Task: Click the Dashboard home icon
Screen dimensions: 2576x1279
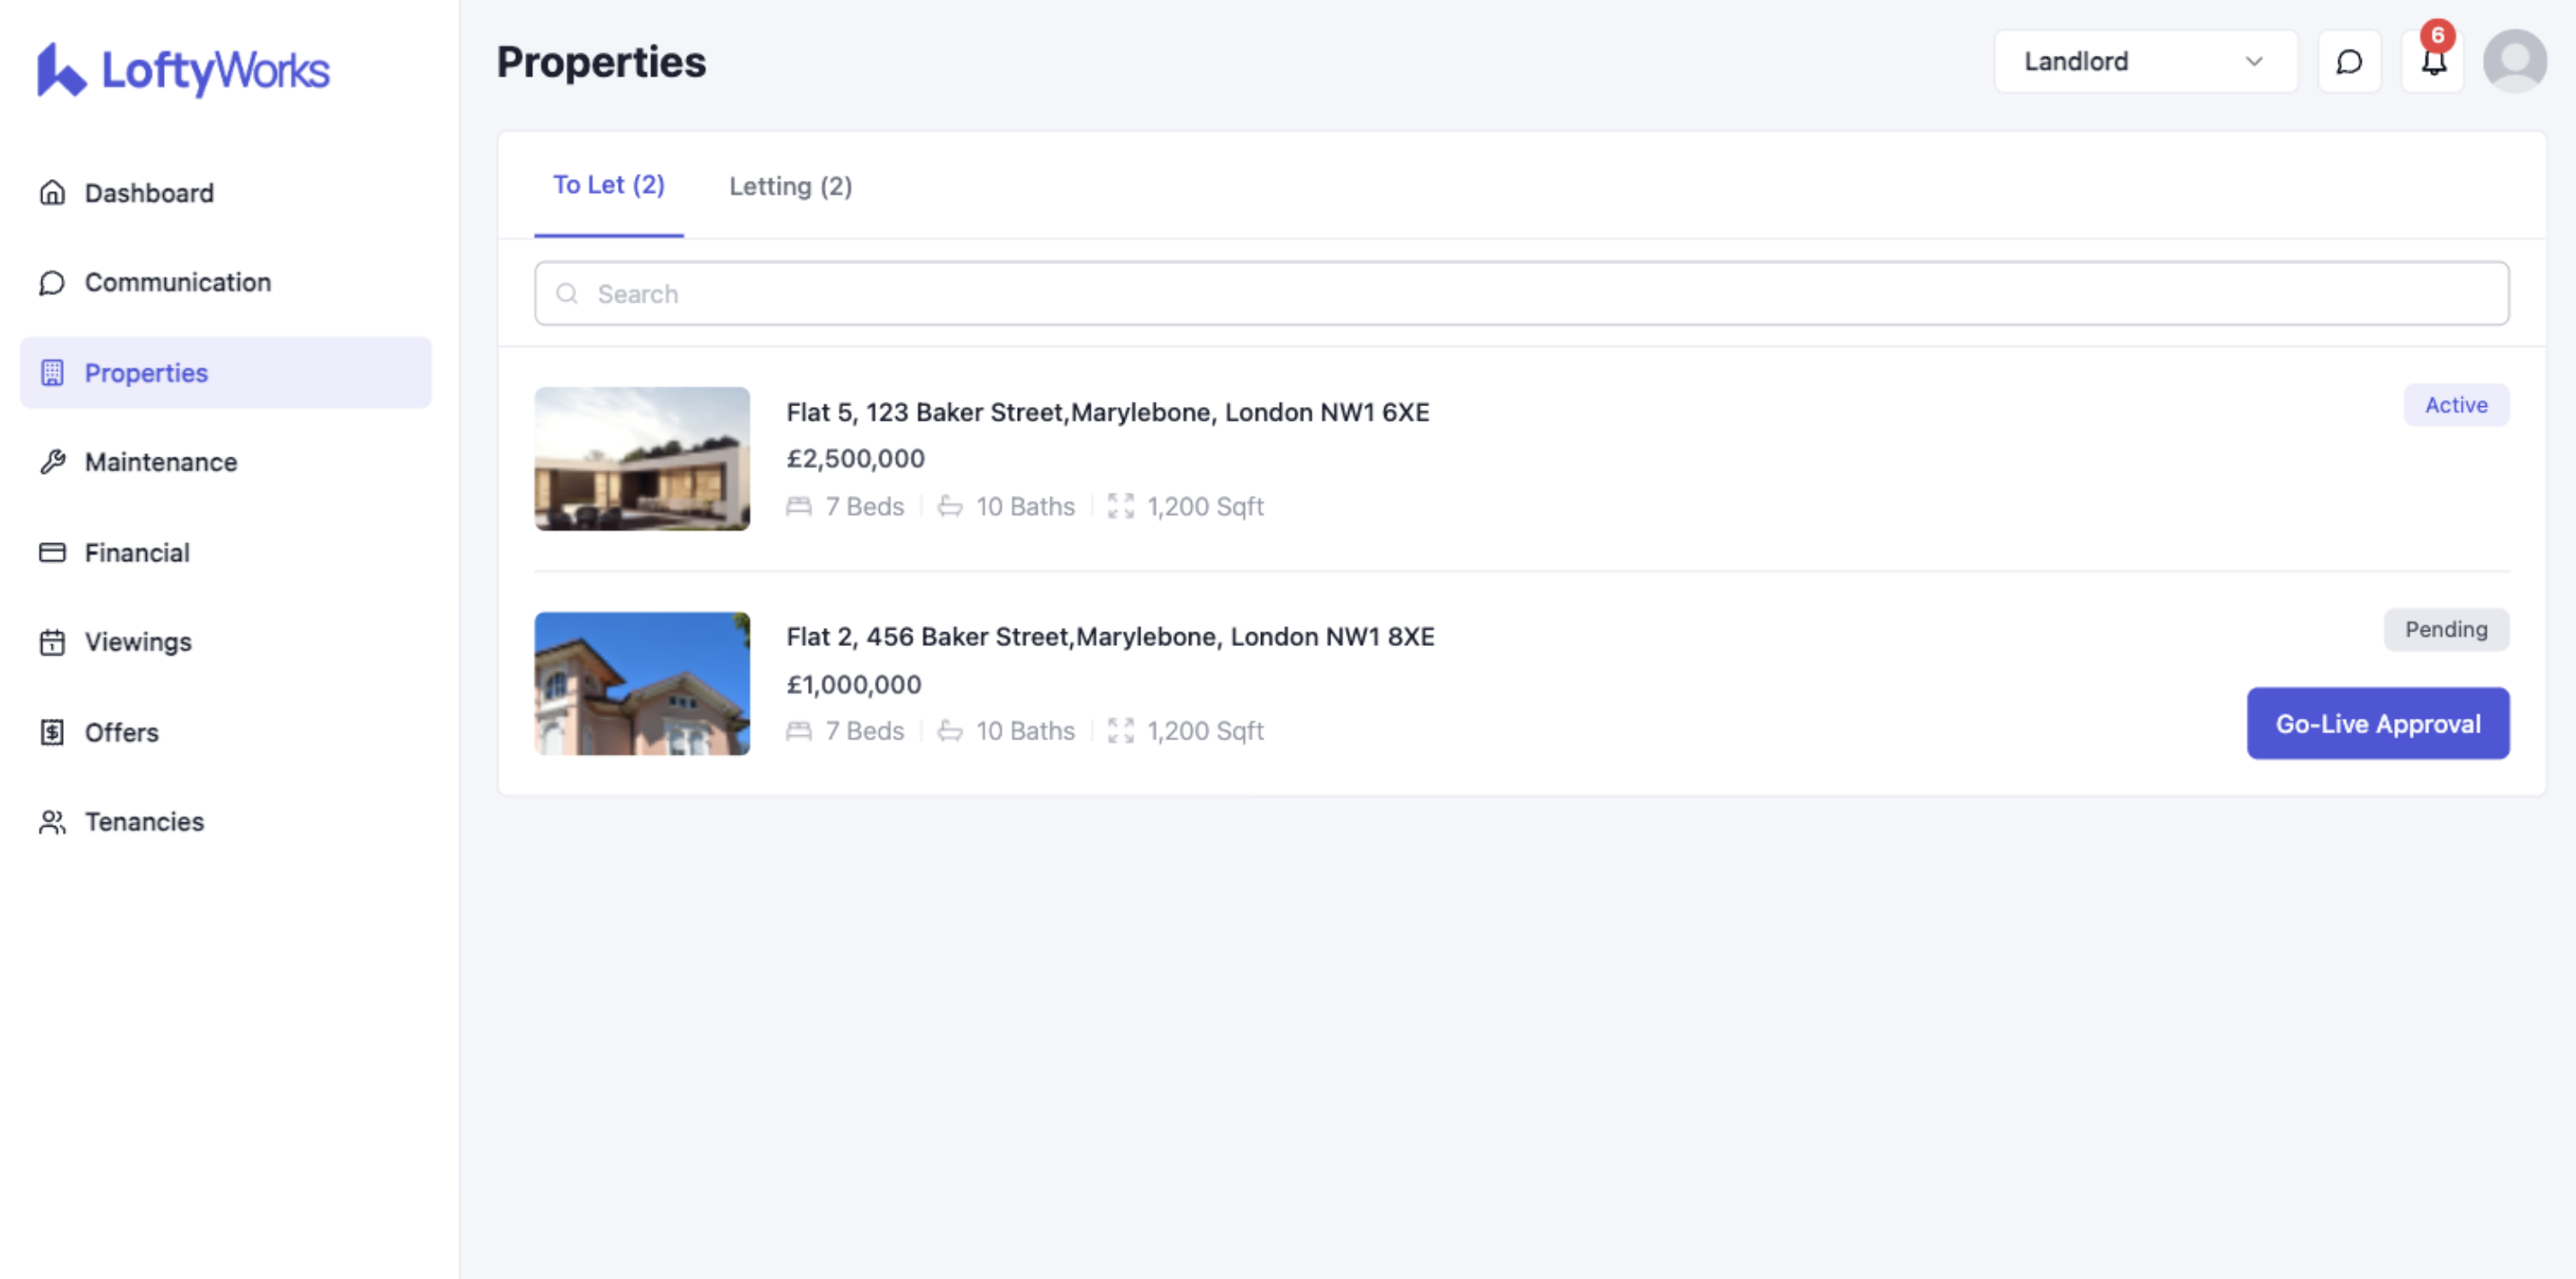Action: tap(52, 192)
